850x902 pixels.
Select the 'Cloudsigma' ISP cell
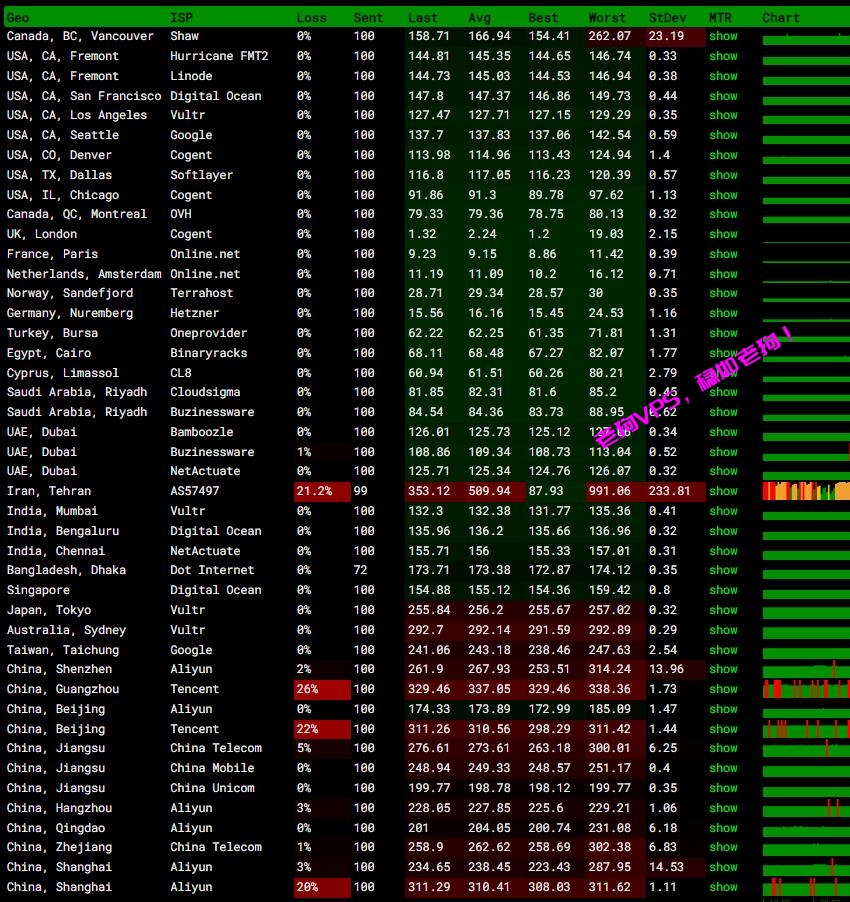pyautogui.click(x=205, y=392)
